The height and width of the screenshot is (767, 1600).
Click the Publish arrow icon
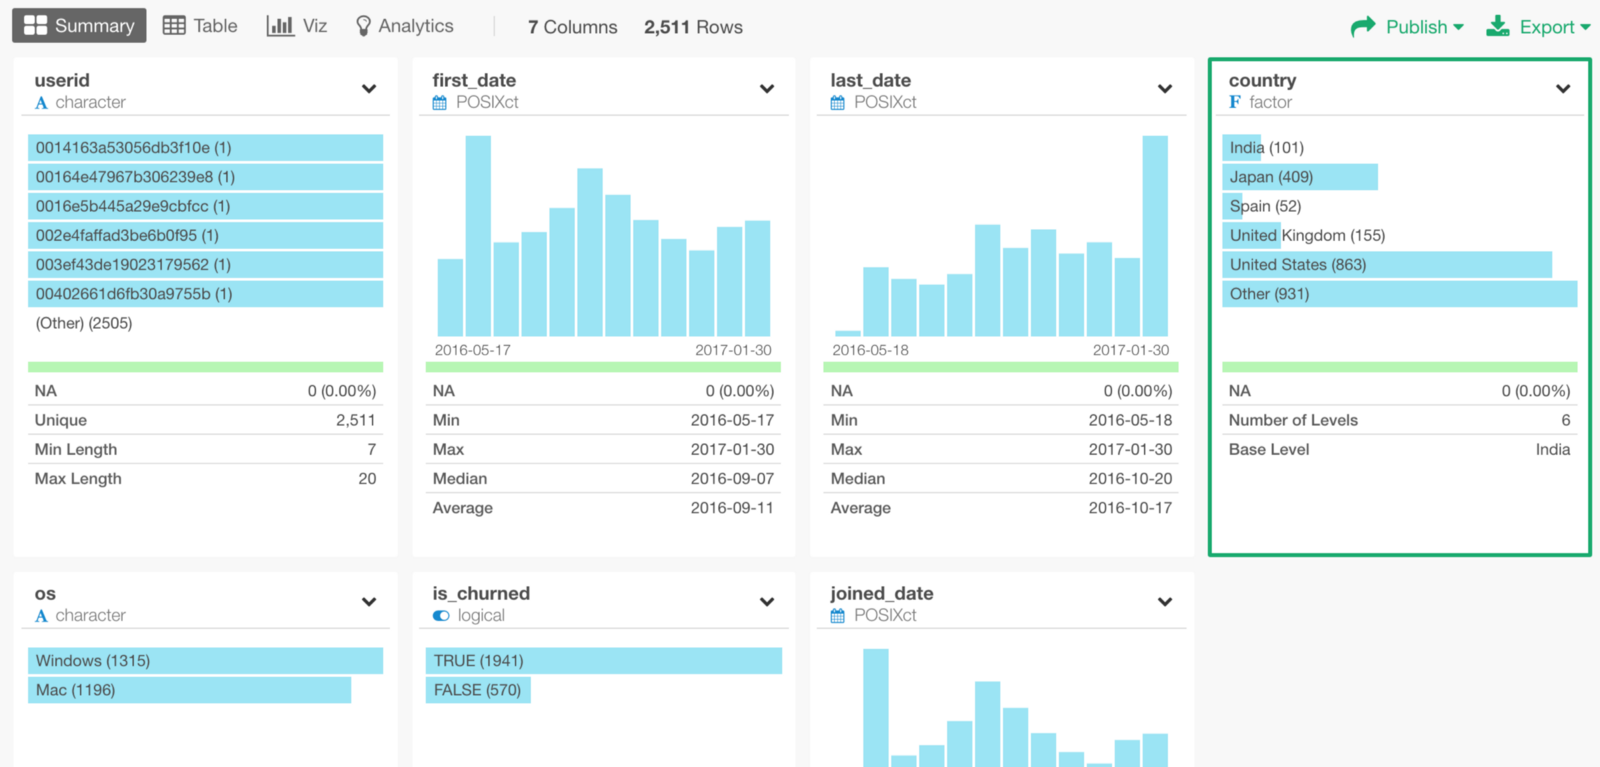click(1363, 27)
